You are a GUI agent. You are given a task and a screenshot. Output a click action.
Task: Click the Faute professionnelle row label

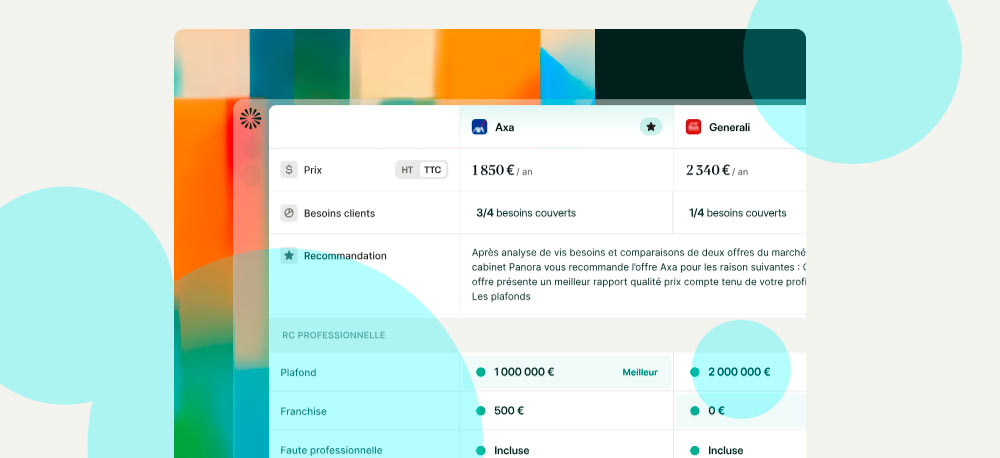[x=331, y=450]
